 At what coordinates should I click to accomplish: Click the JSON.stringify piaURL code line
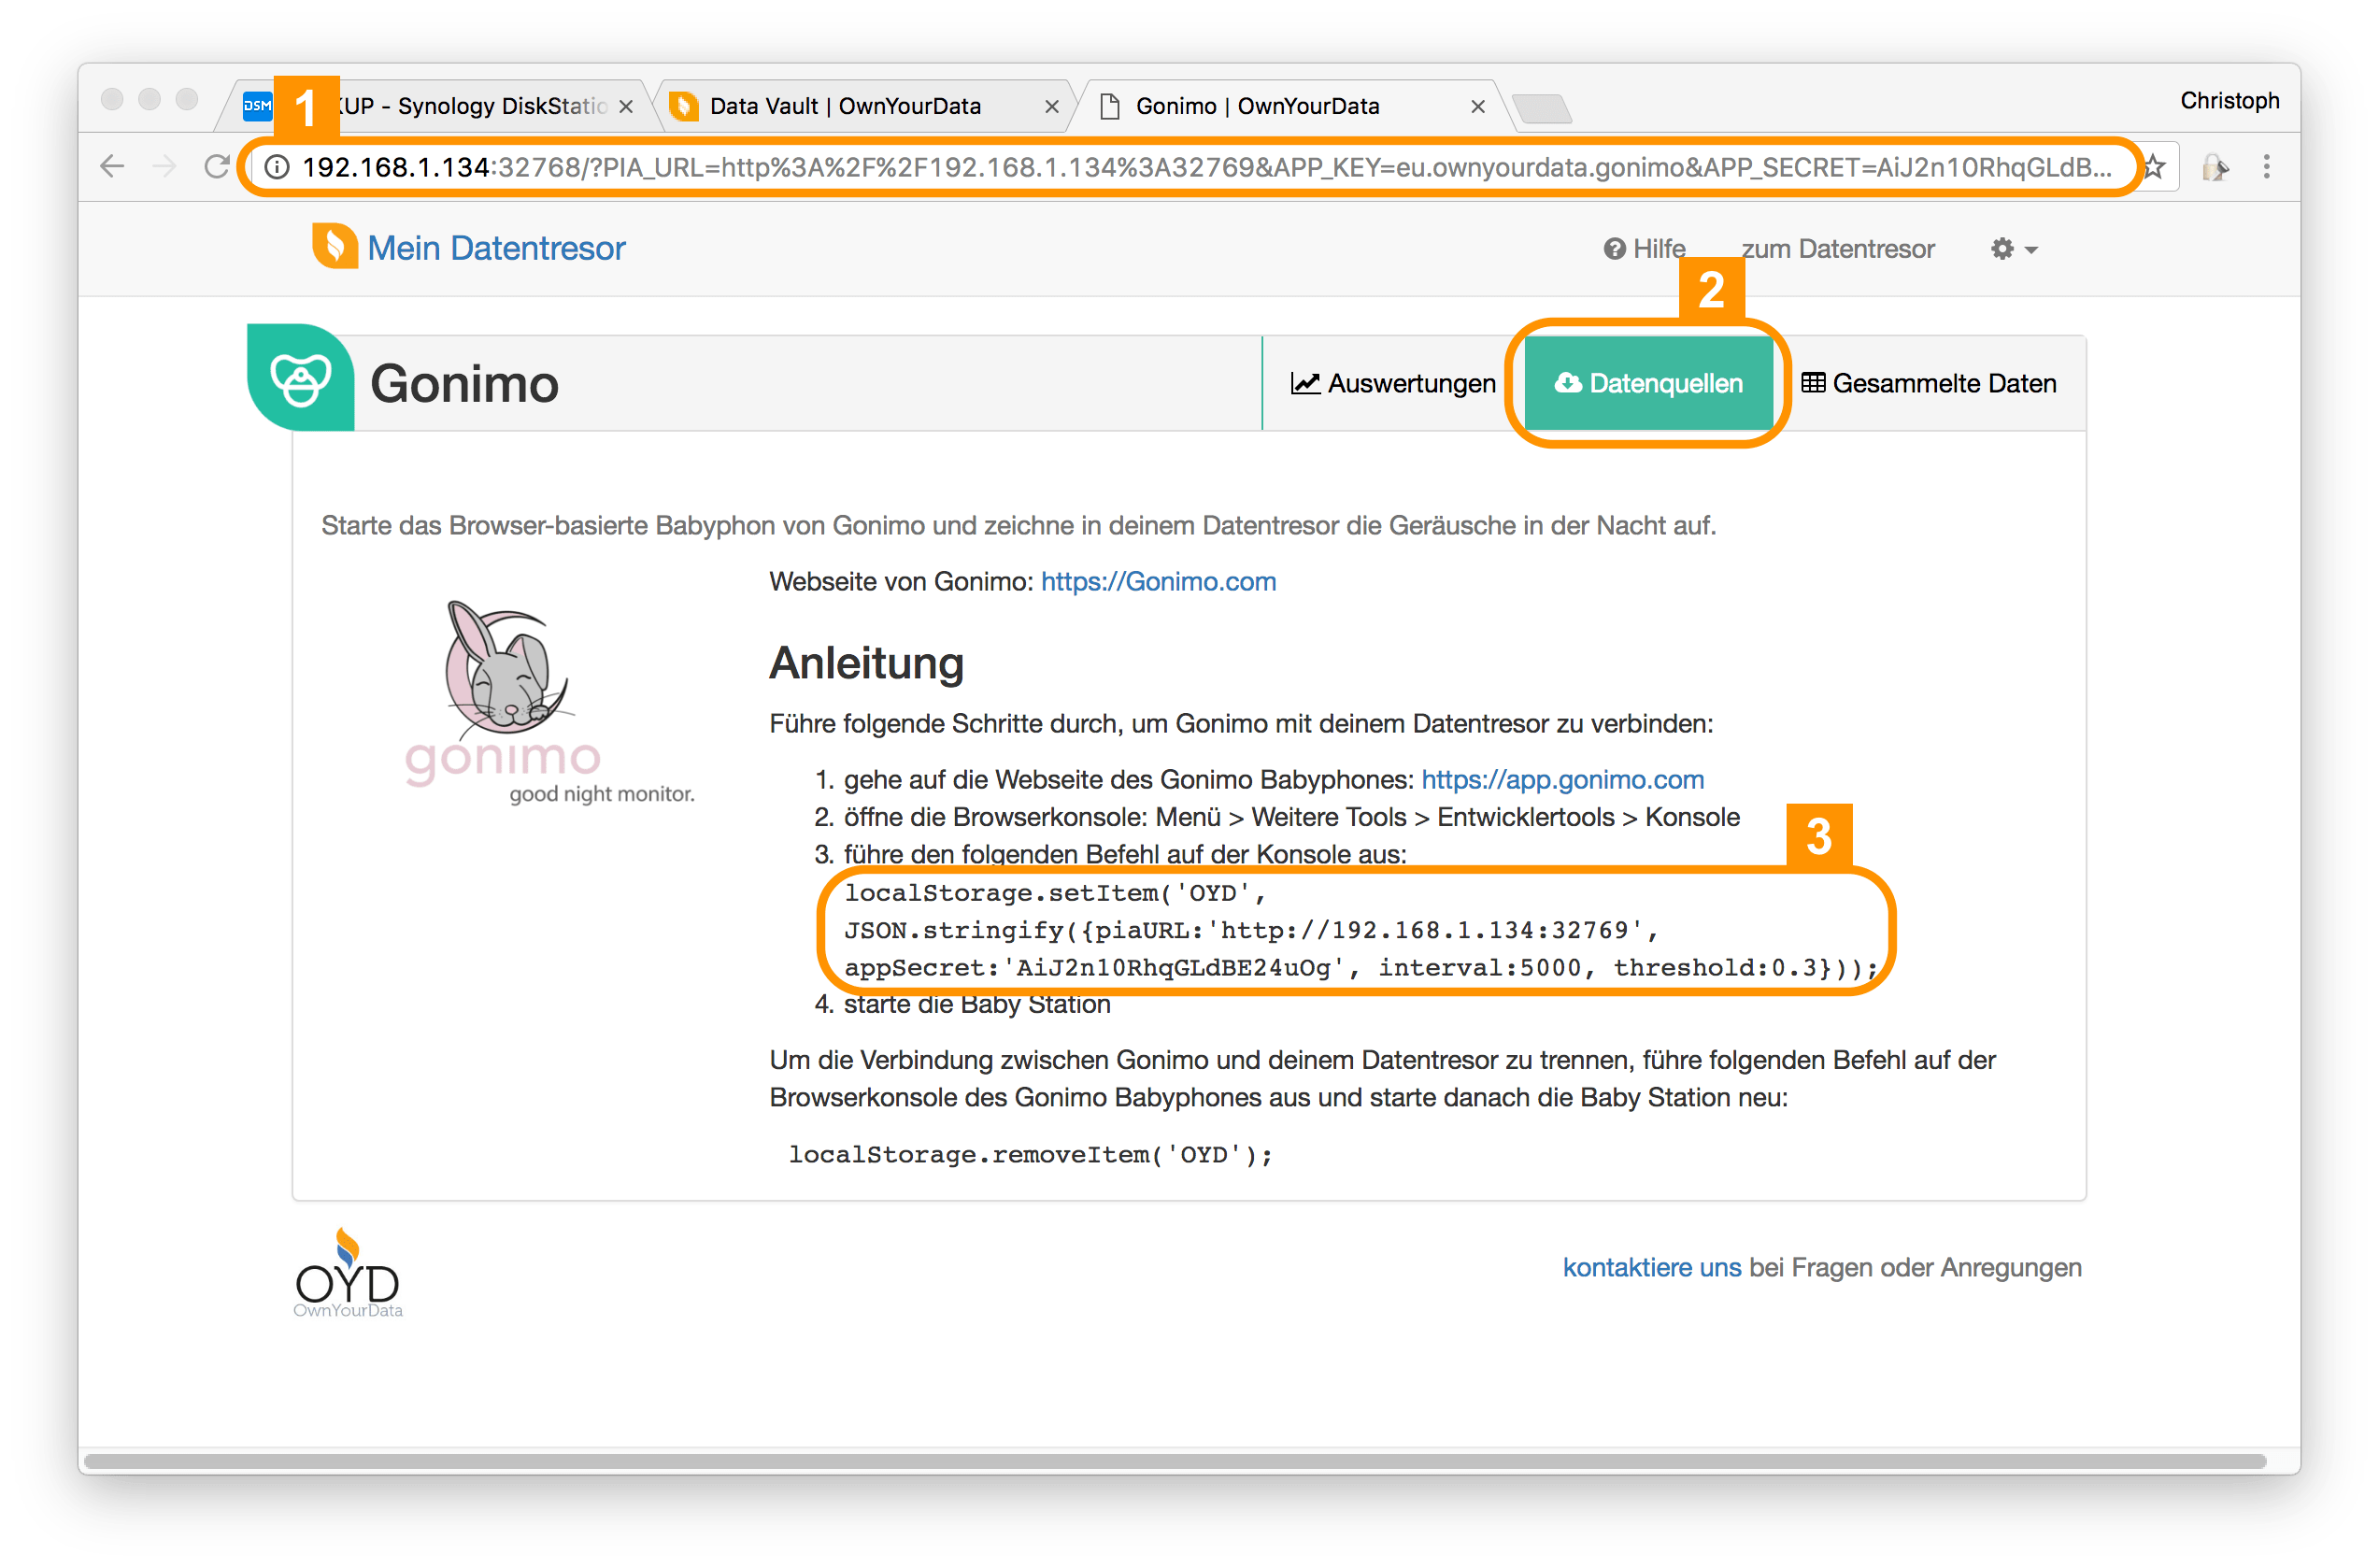click(x=1252, y=931)
